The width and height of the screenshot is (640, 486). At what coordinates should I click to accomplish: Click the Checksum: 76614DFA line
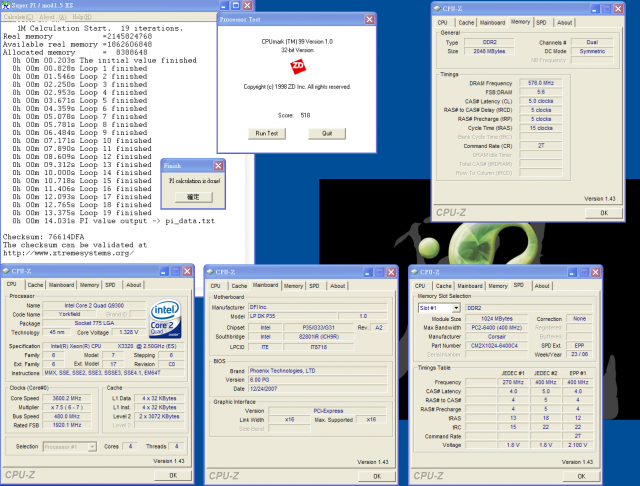44,237
